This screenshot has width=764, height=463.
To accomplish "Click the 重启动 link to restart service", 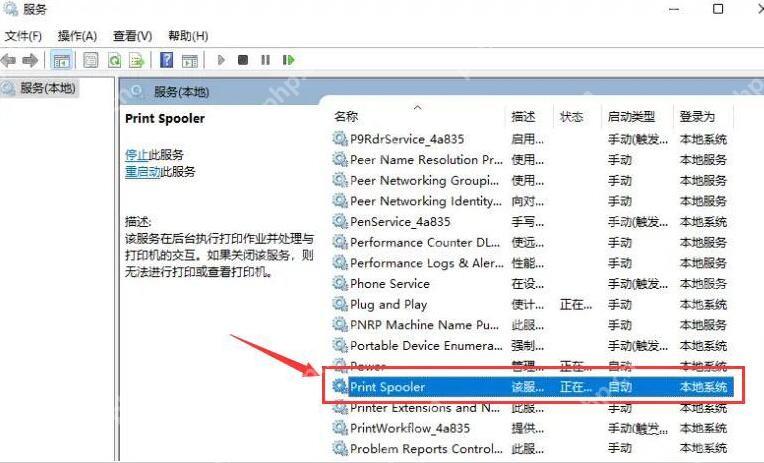I will 142,172.
